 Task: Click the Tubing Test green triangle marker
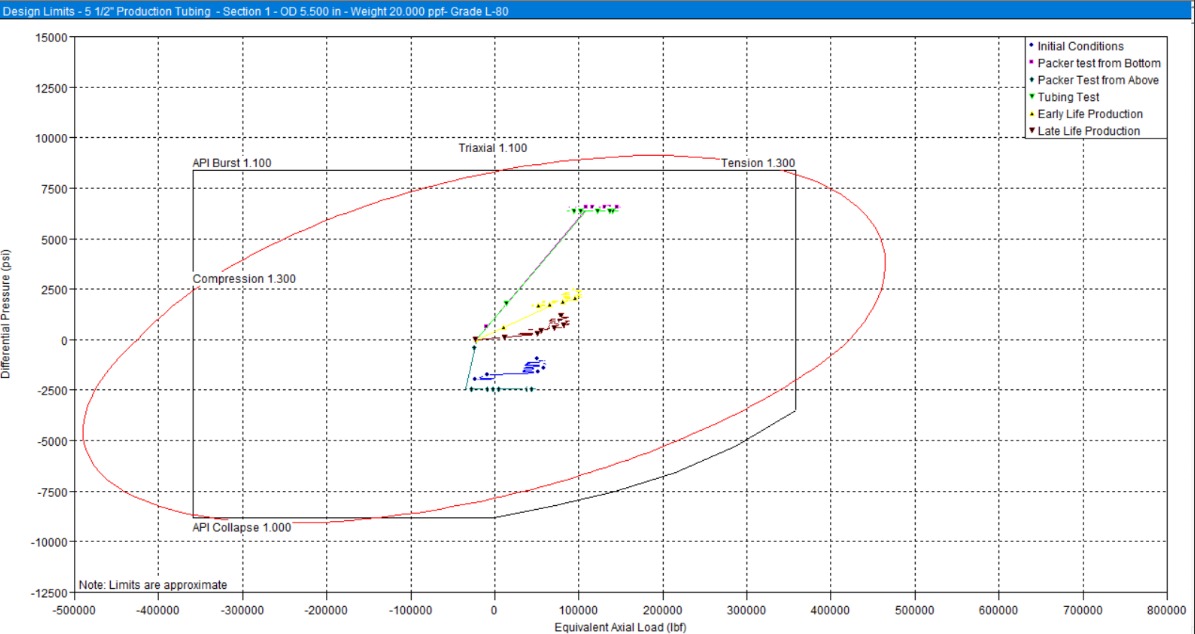[1030, 97]
